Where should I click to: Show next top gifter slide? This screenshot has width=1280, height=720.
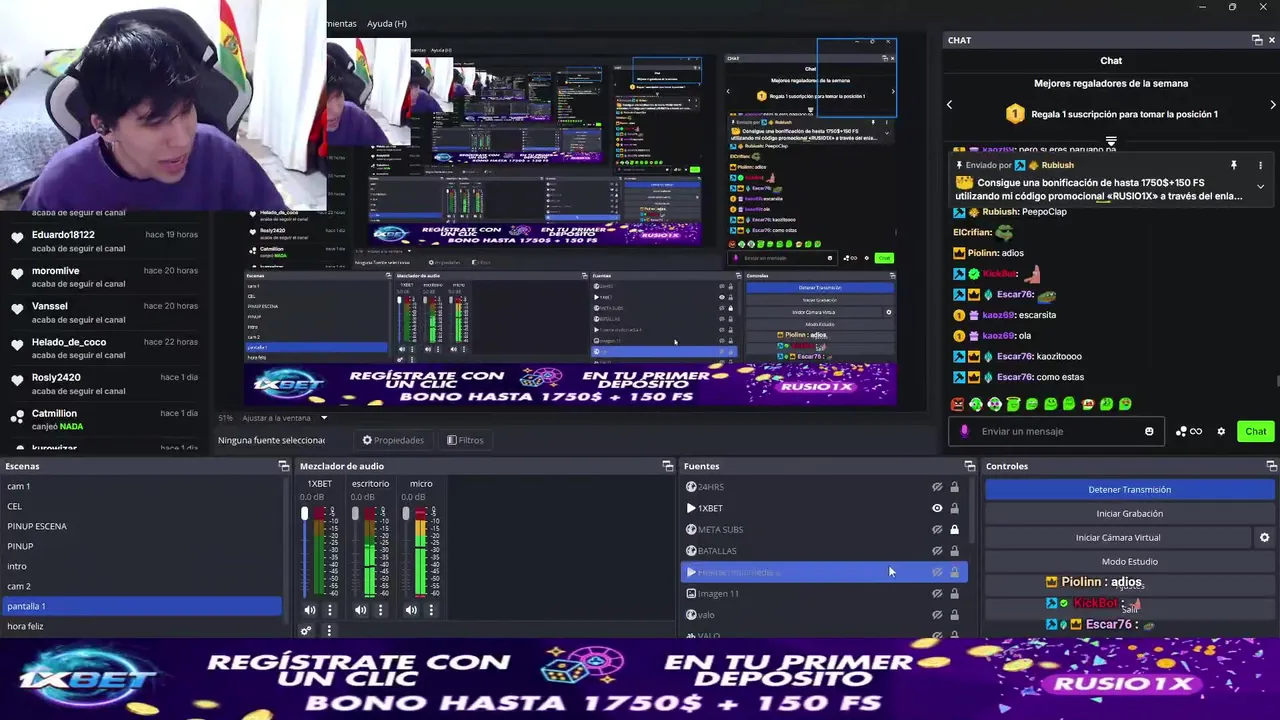[1272, 104]
